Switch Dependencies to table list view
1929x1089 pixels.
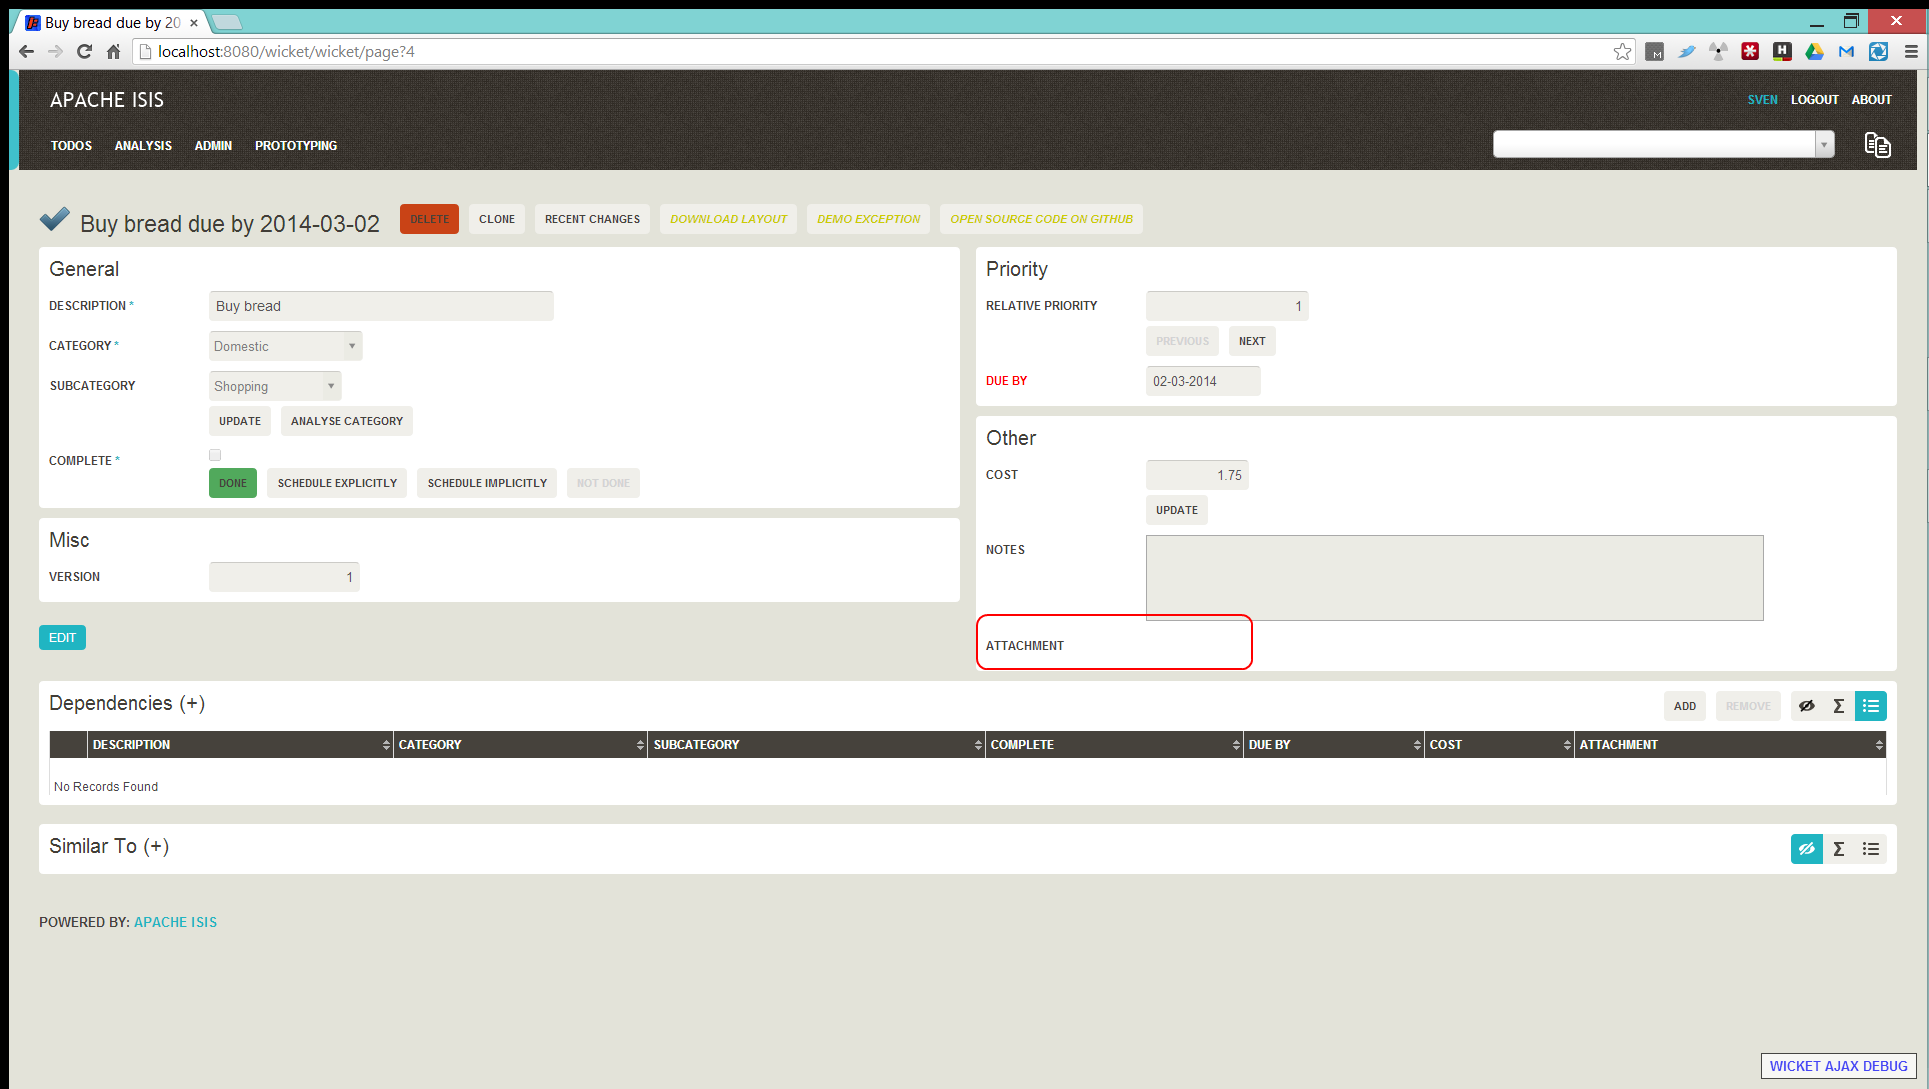coord(1870,706)
